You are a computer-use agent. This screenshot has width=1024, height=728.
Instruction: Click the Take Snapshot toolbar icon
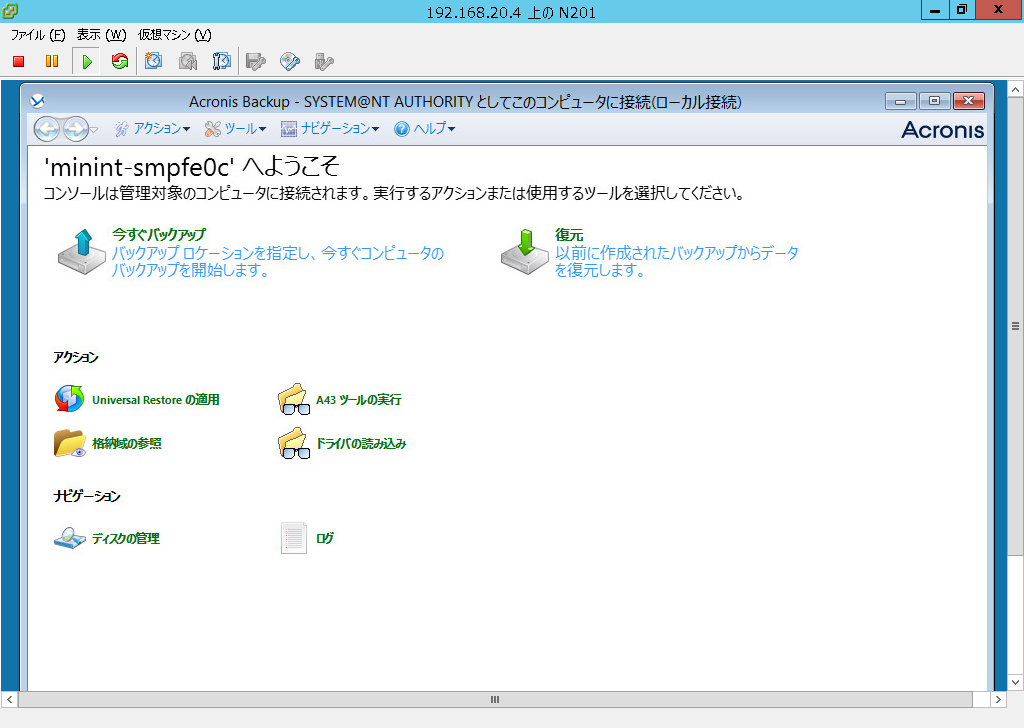click(153, 61)
